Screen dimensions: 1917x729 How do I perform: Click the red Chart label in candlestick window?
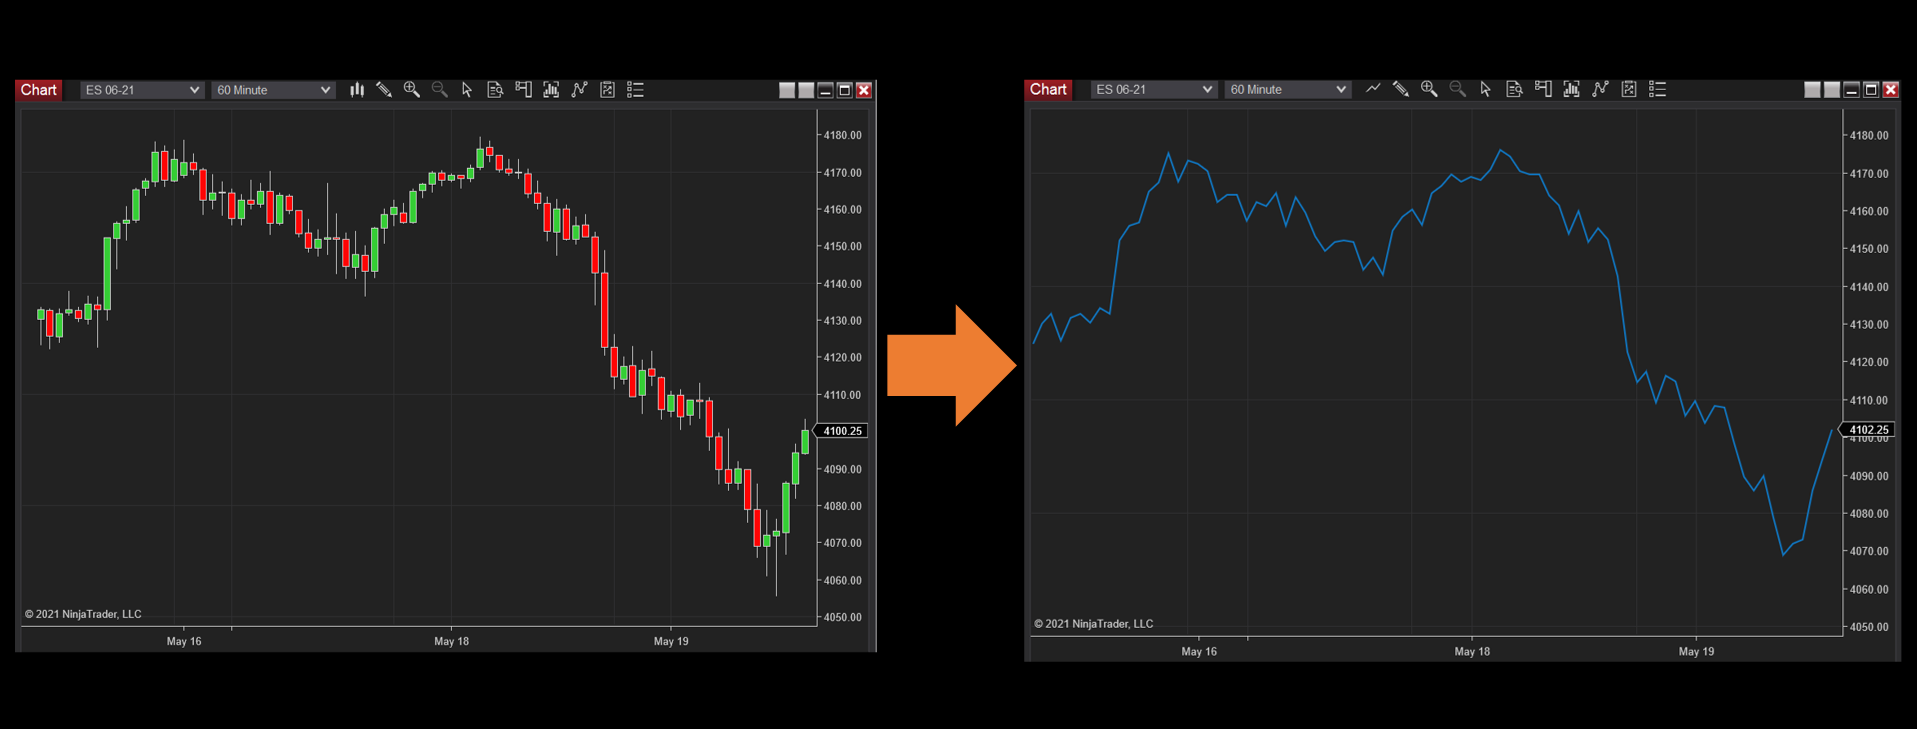coord(39,90)
